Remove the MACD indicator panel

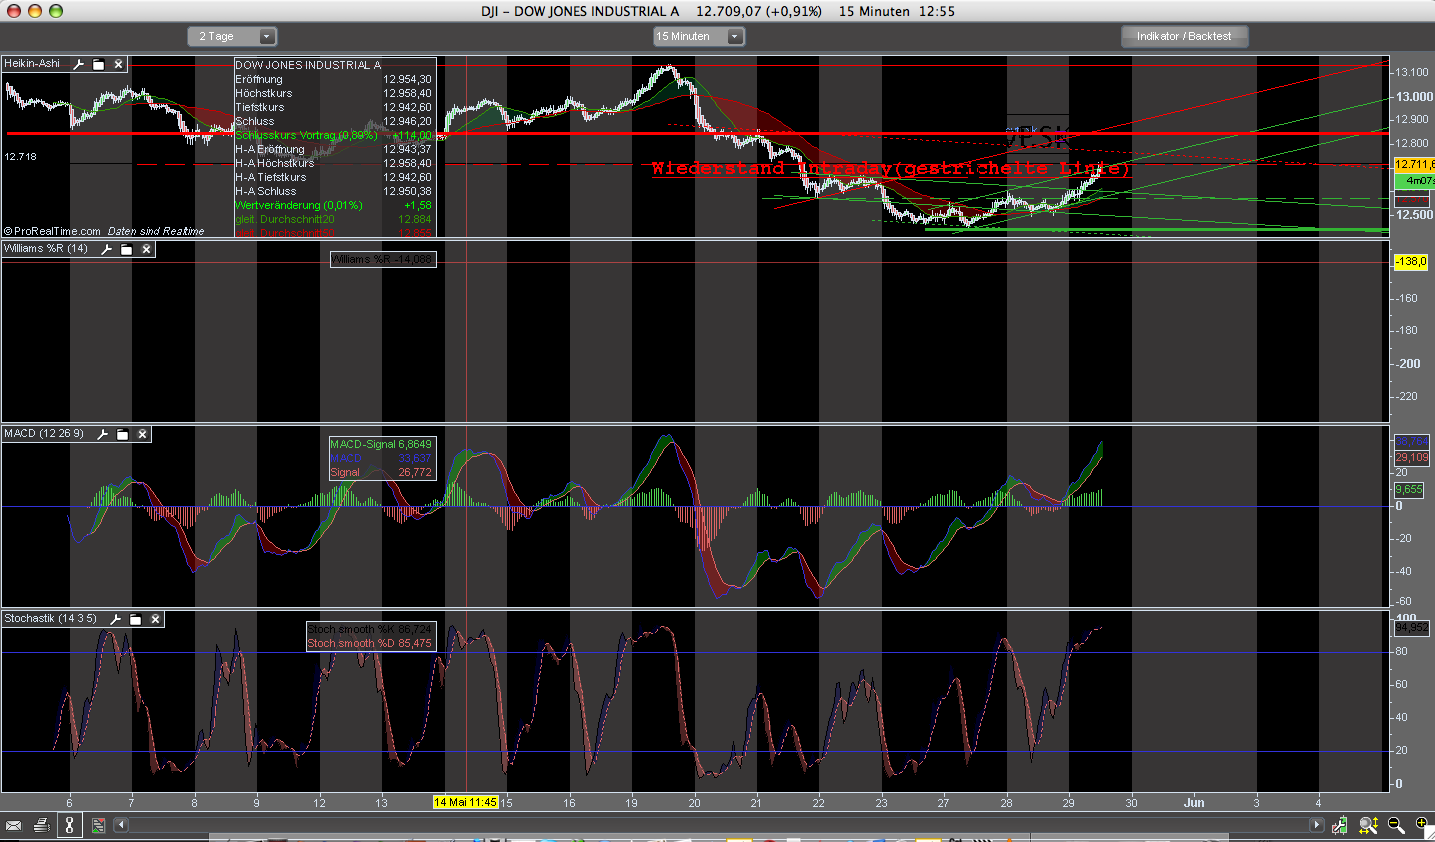pyautogui.click(x=142, y=434)
